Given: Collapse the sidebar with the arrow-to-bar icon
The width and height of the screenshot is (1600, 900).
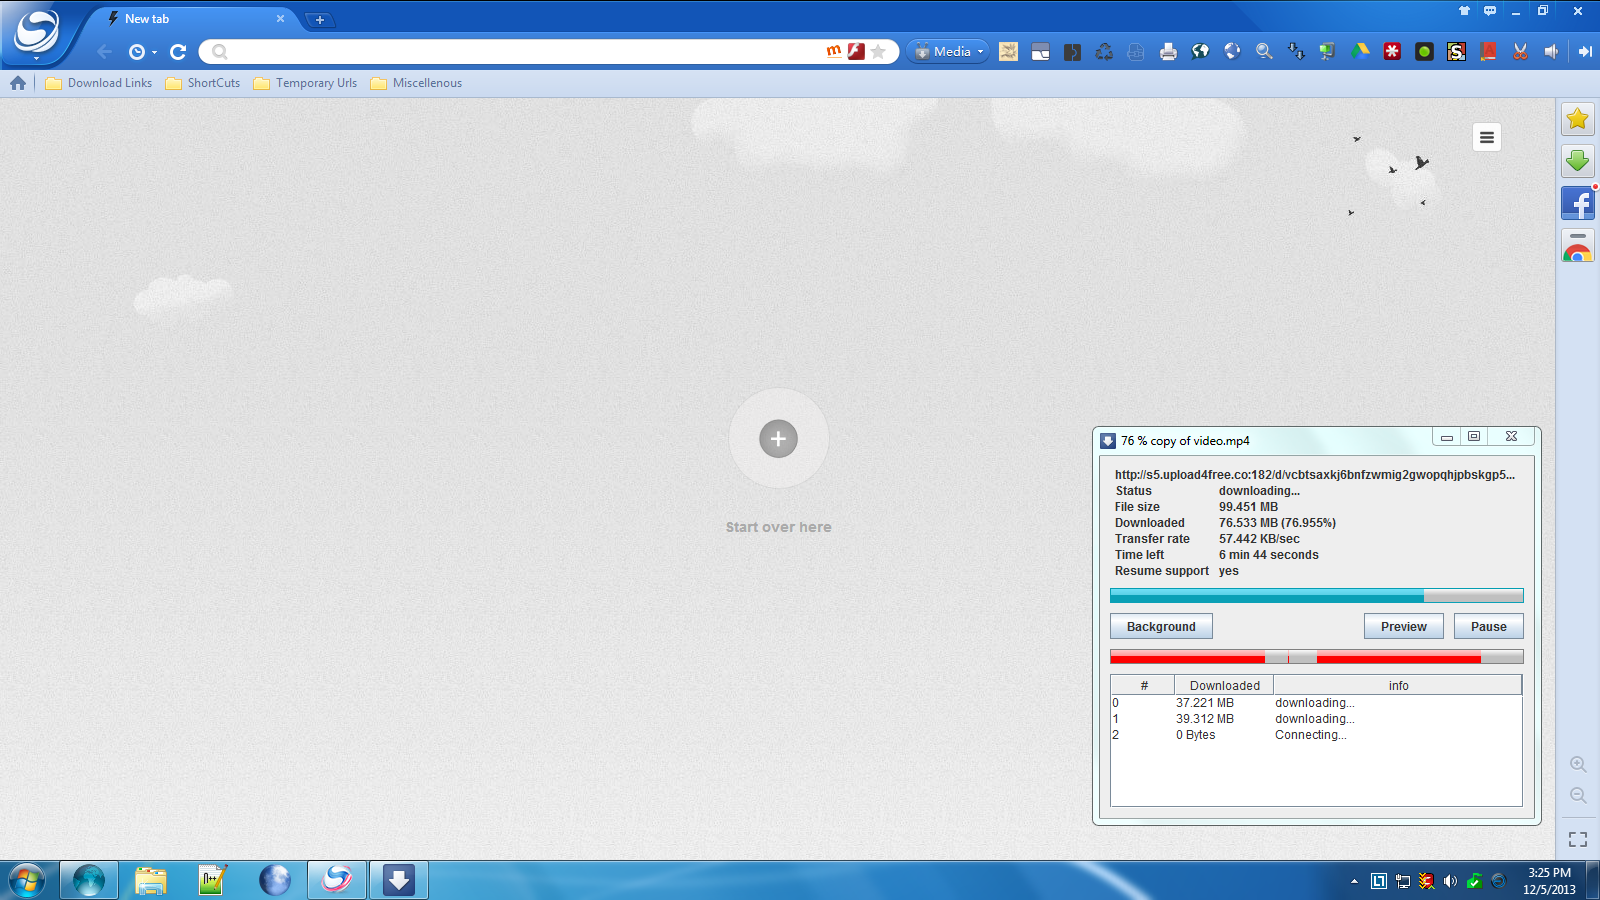Looking at the screenshot, I should (1585, 52).
